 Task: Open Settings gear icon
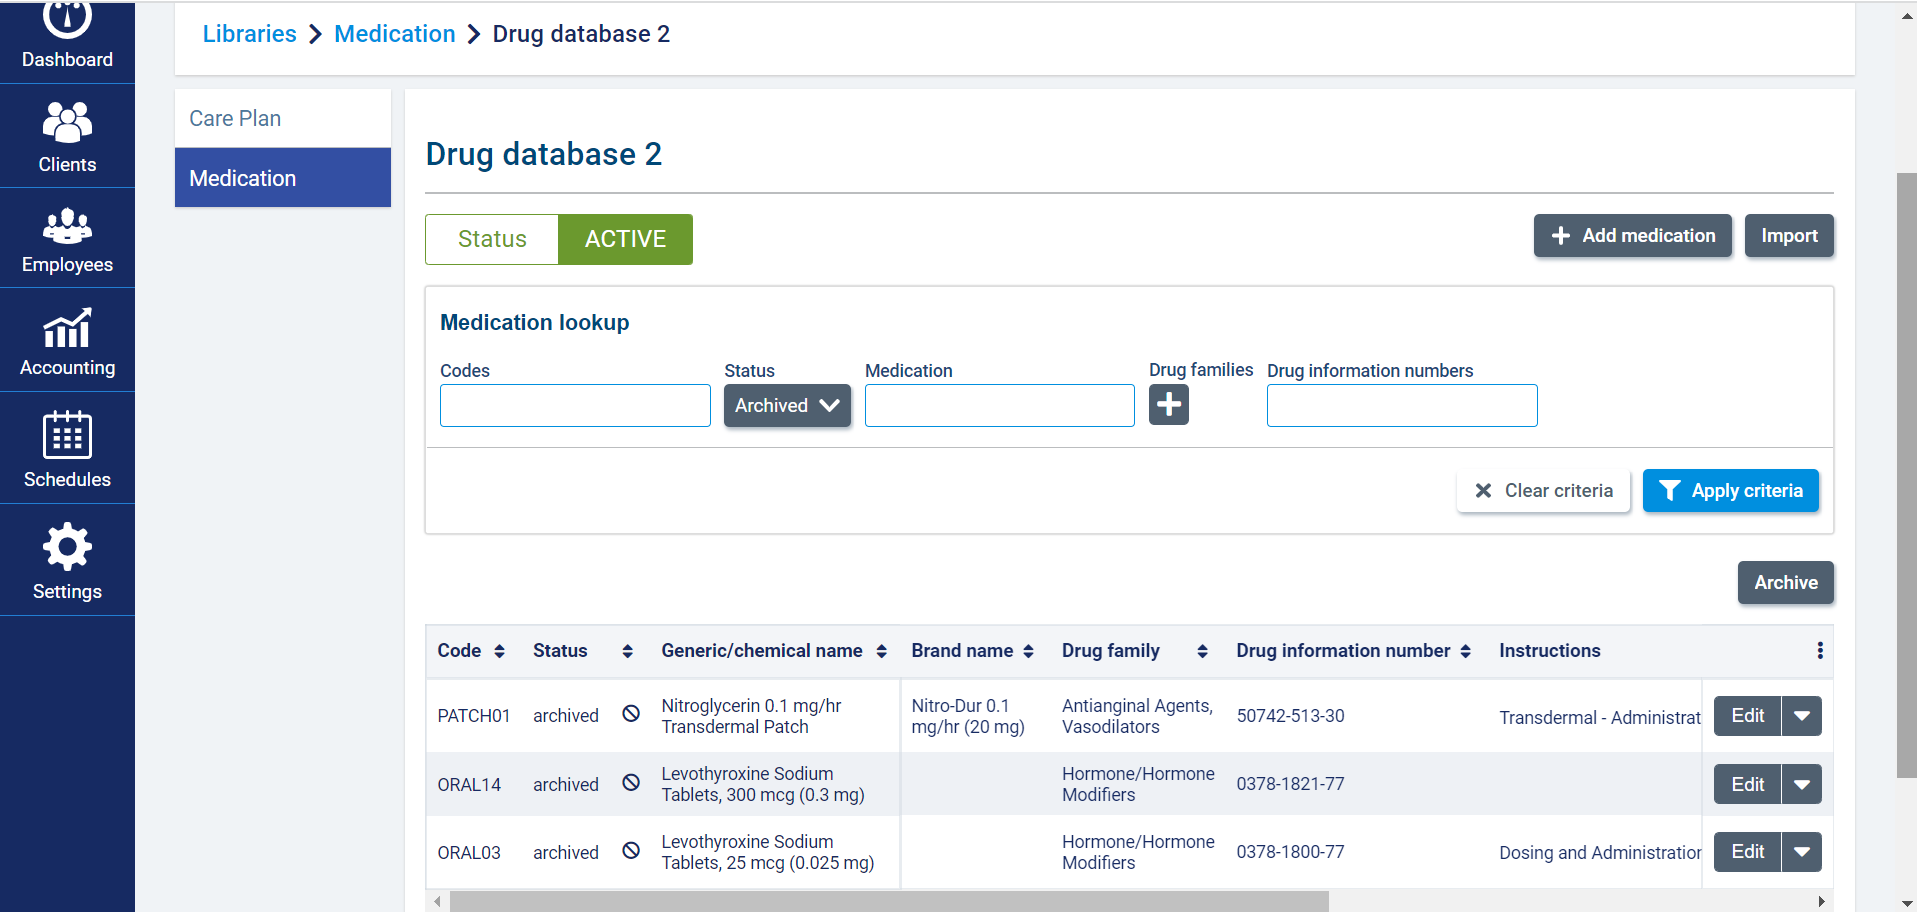(x=67, y=547)
